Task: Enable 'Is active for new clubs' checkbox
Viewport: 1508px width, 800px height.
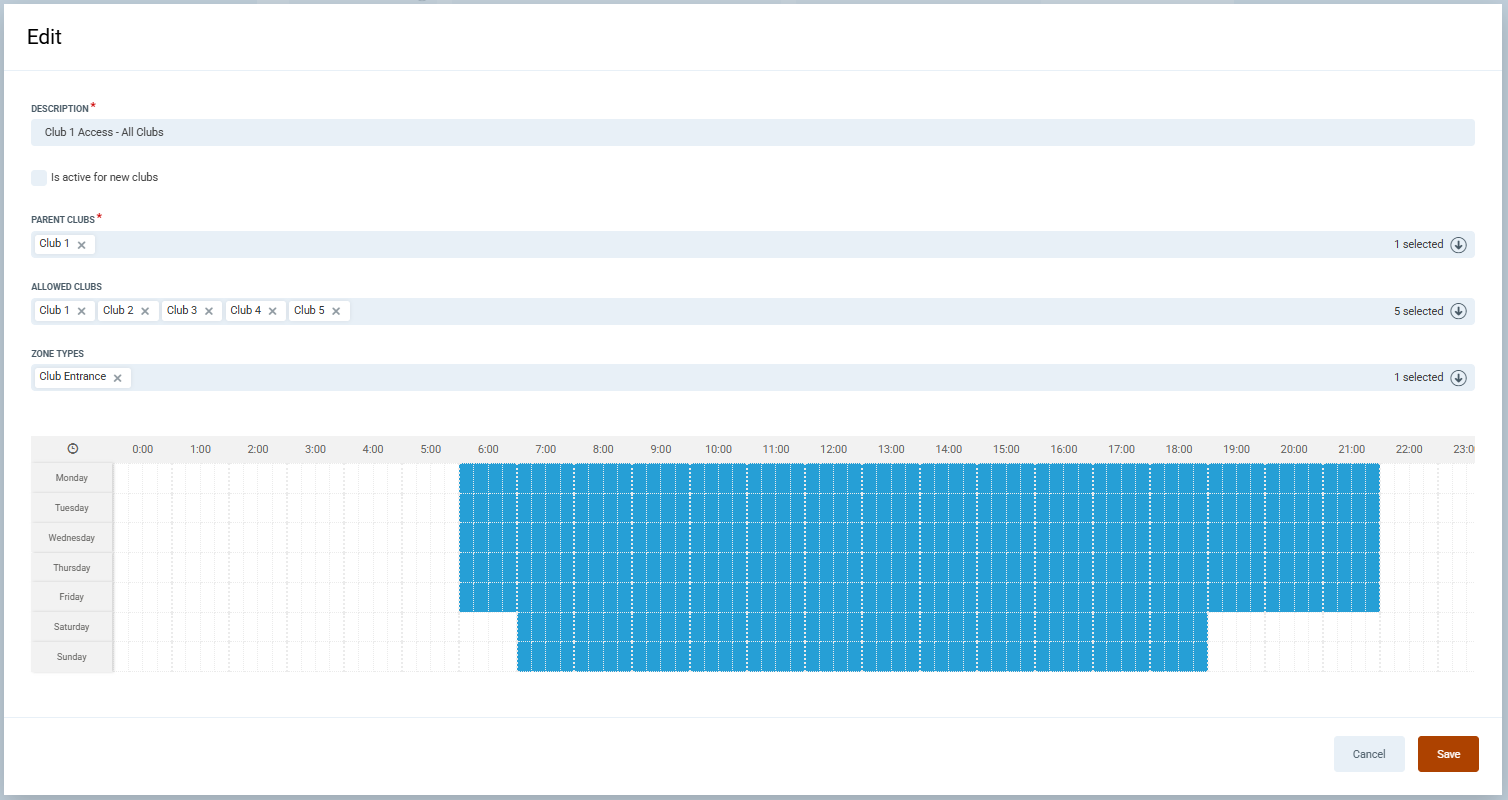Action: [39, 178]
